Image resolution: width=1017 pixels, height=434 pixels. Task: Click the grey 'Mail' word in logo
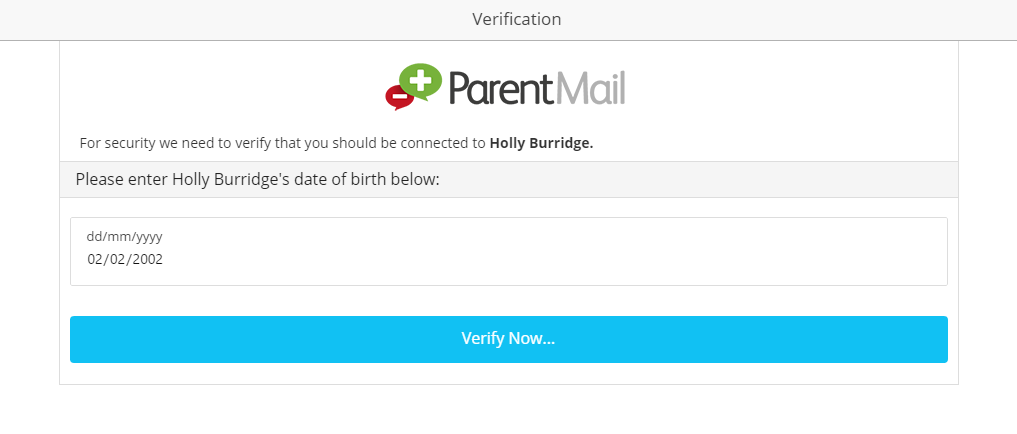click(590, 88)
